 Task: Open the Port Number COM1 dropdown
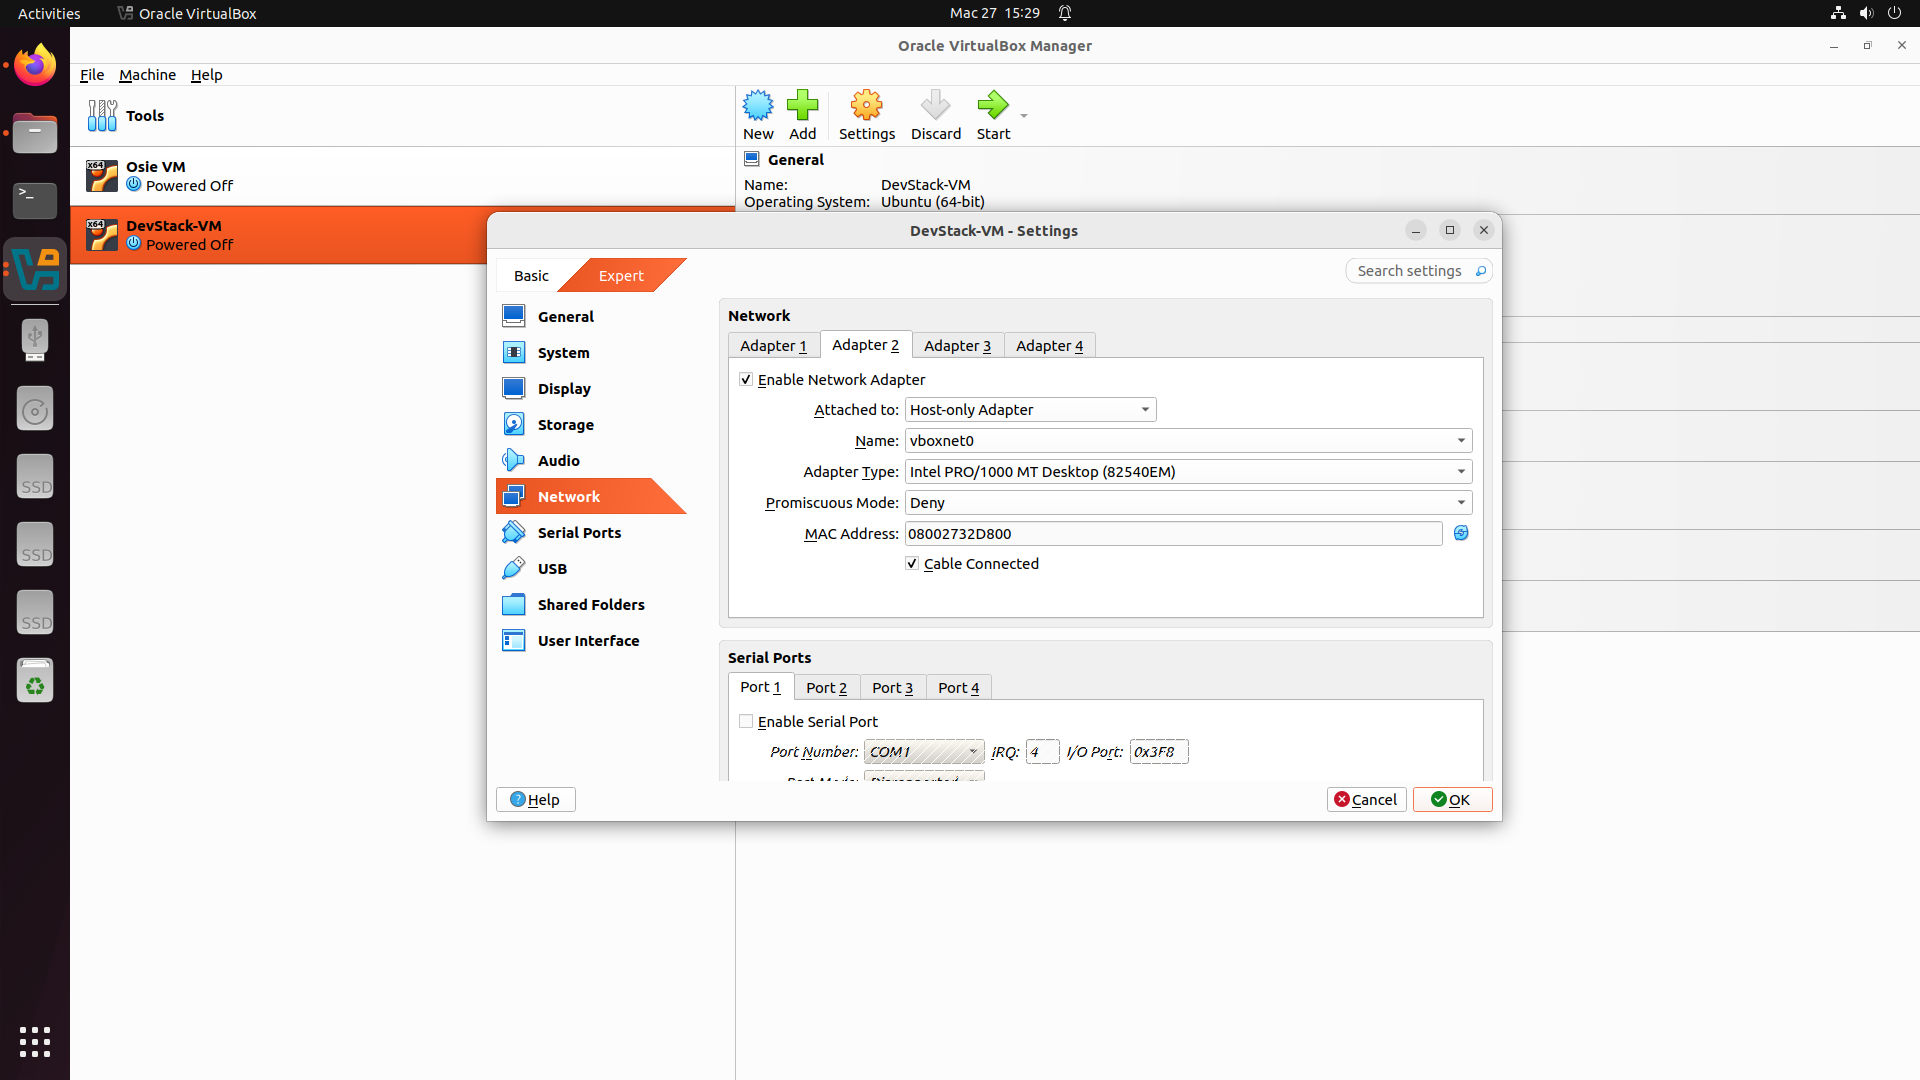pyautogui.click(x=924, y=751)
